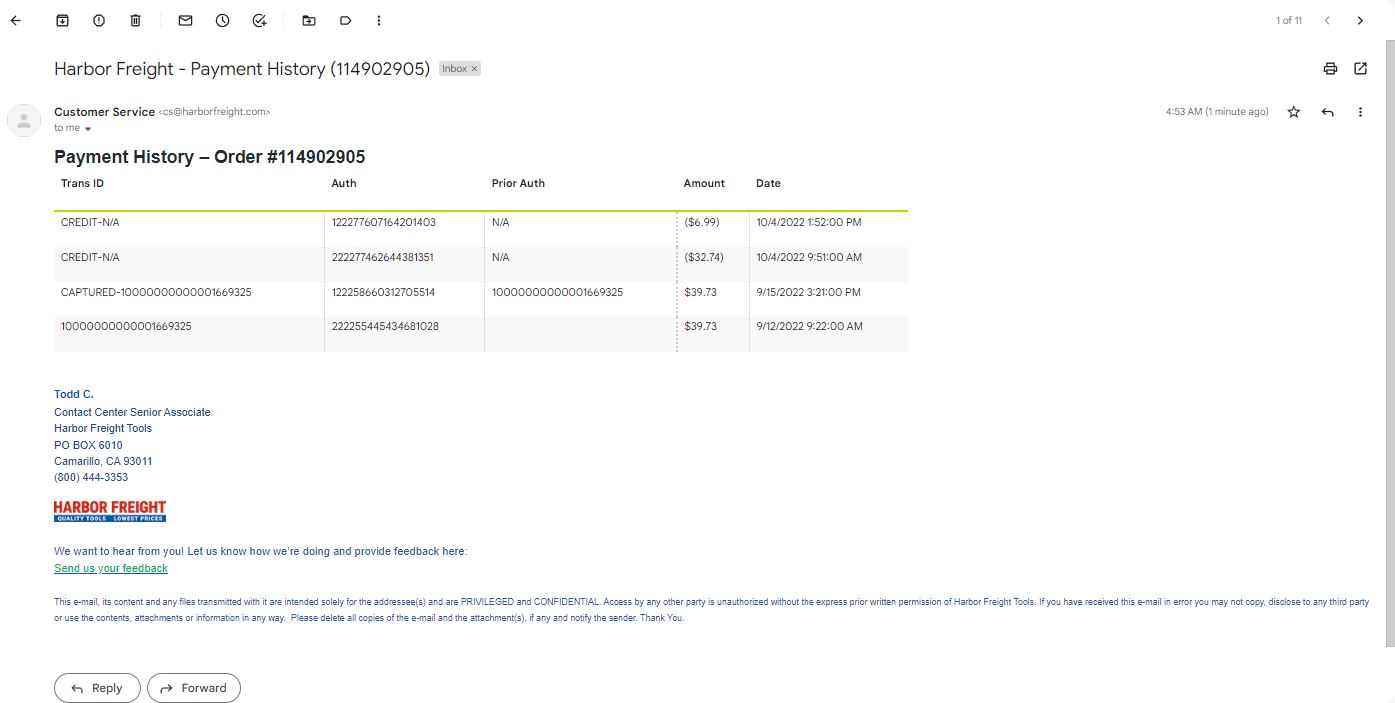
Task: Mark the email as unread
Action: pyautogui.click(x=185, y=20)
